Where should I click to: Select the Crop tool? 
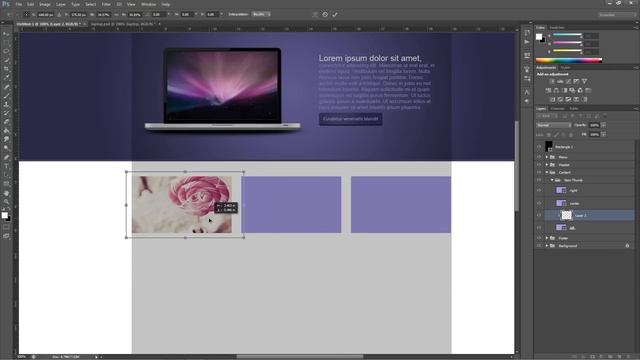[6, 69]
